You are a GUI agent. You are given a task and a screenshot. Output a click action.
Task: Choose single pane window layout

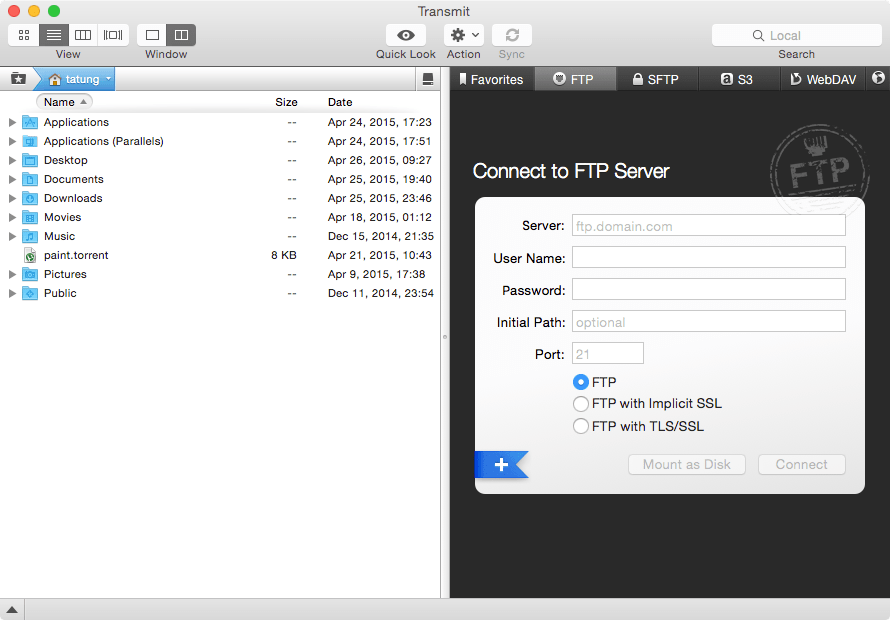click(x=152, y=35)
